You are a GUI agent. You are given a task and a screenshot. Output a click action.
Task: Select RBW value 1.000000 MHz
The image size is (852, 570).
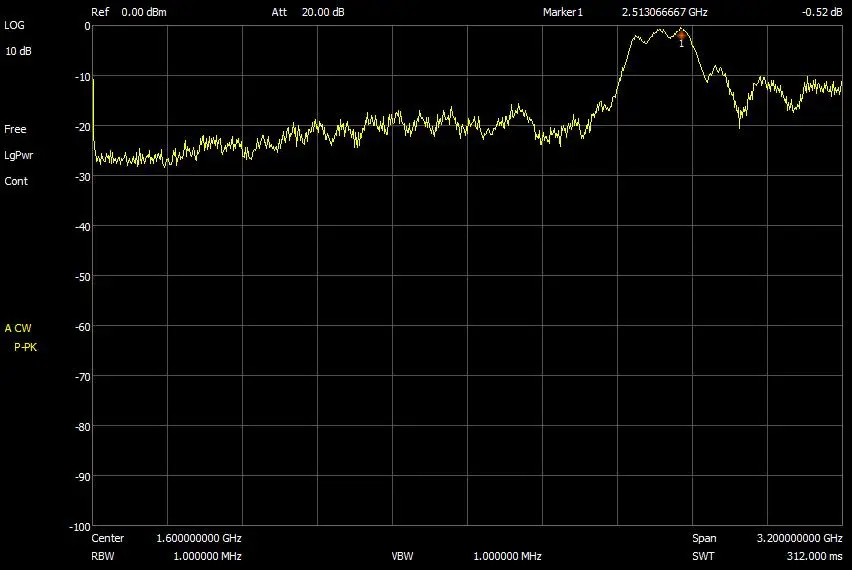(208, 556)
